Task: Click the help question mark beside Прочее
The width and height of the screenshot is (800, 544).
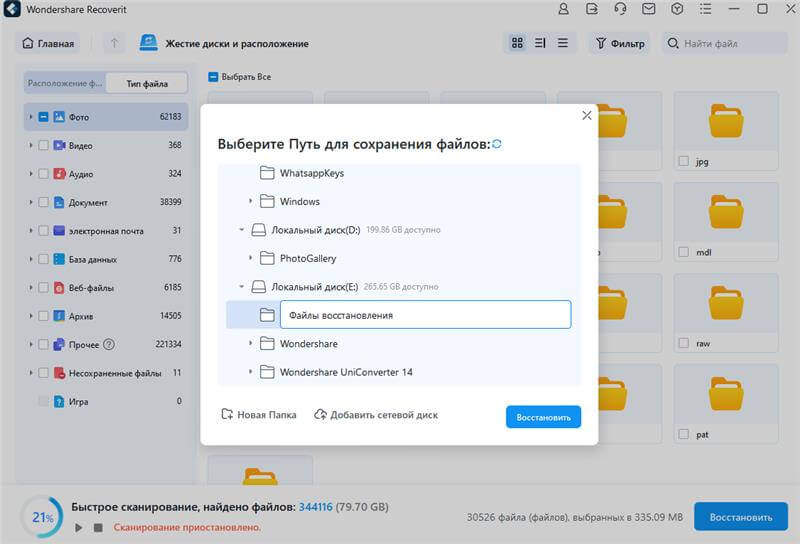Action: pyautogui.click(x=109, y=344)
